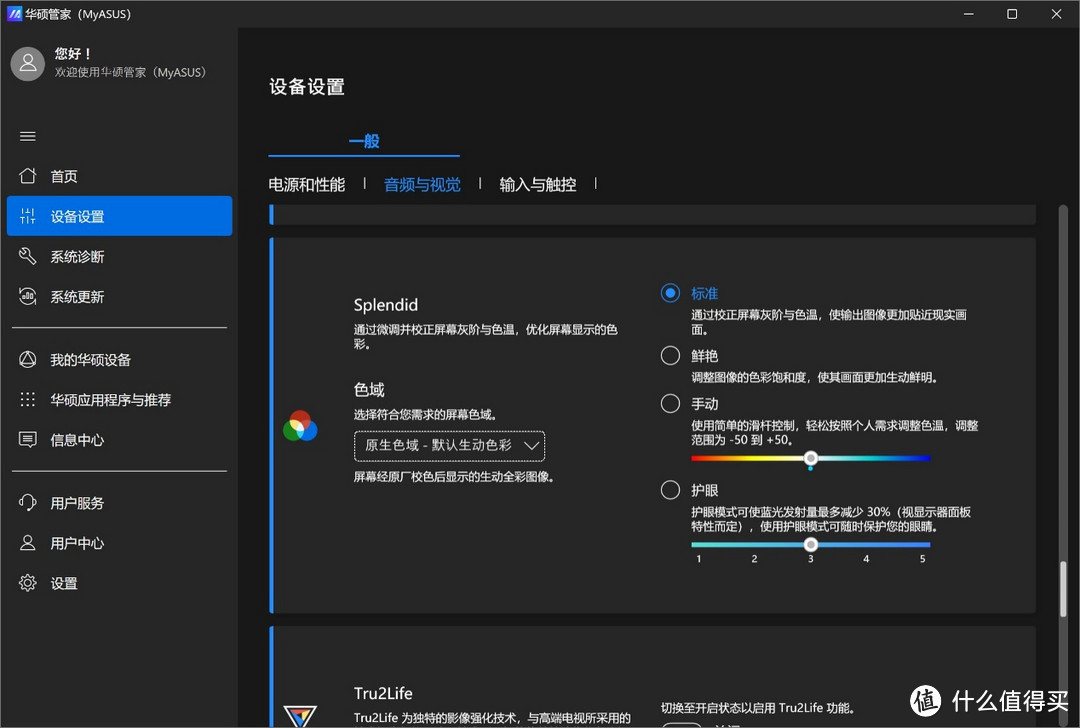
Task: Click the 设备设置 page title
Action: pos(307,87)
